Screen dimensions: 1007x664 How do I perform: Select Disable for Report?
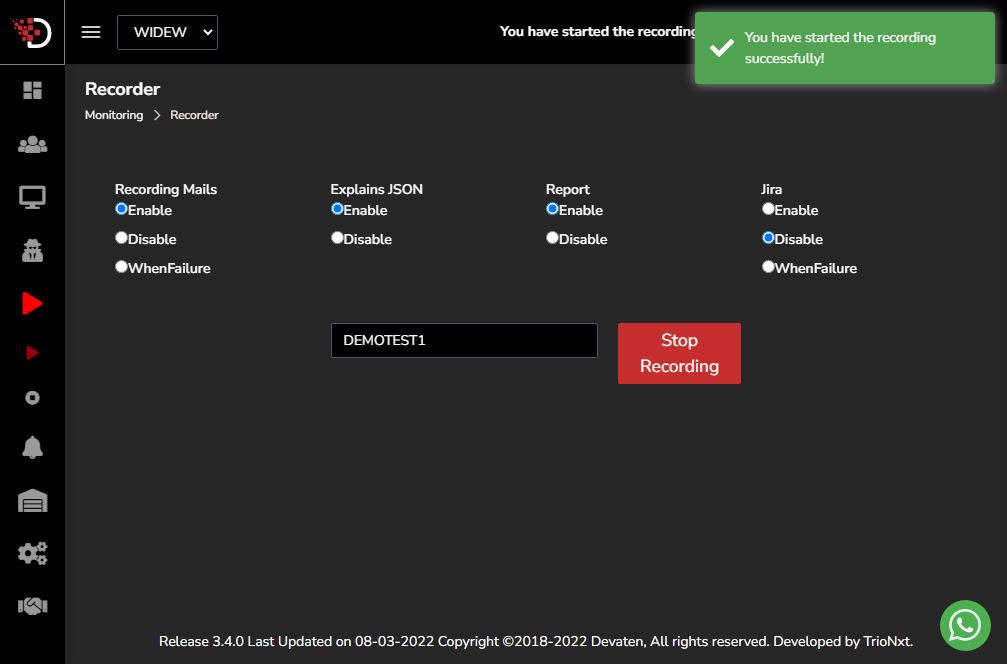point(552,238)
